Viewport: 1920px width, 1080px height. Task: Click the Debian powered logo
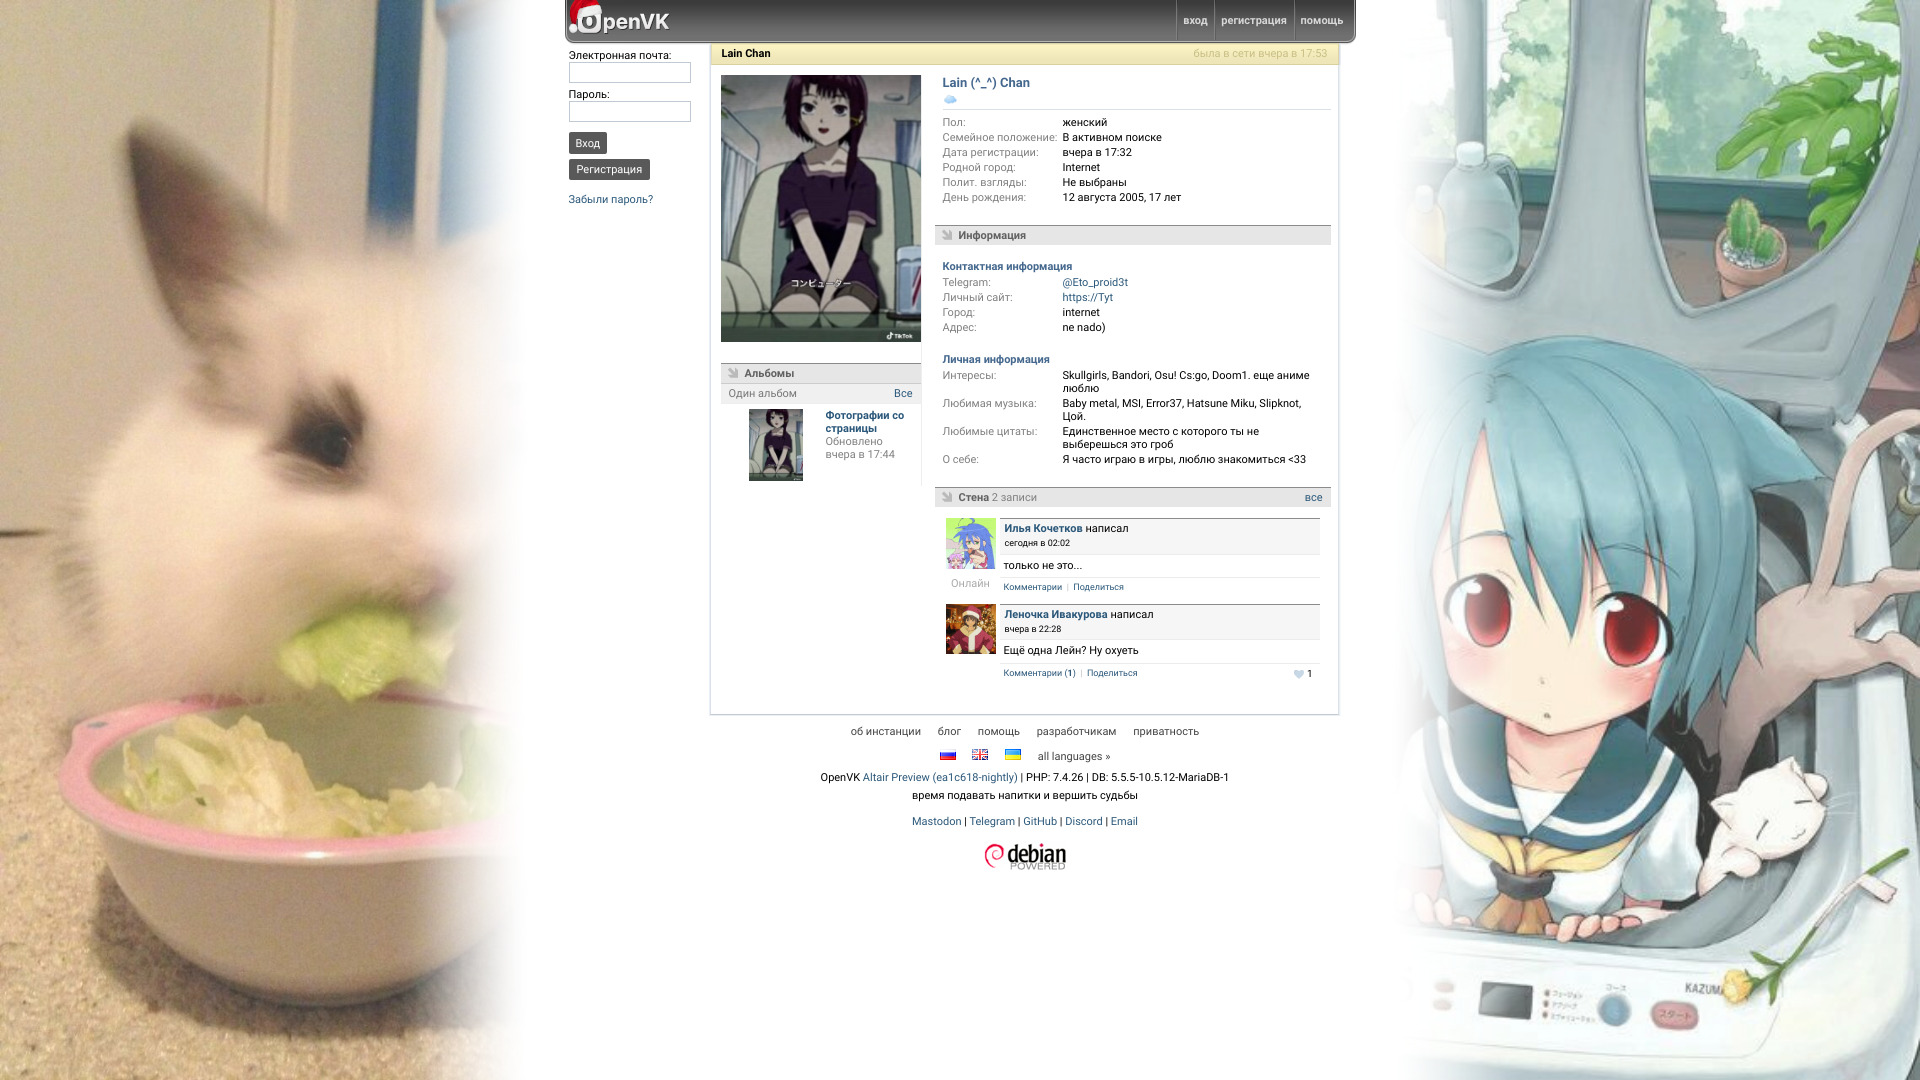(x=1025, y=857)
